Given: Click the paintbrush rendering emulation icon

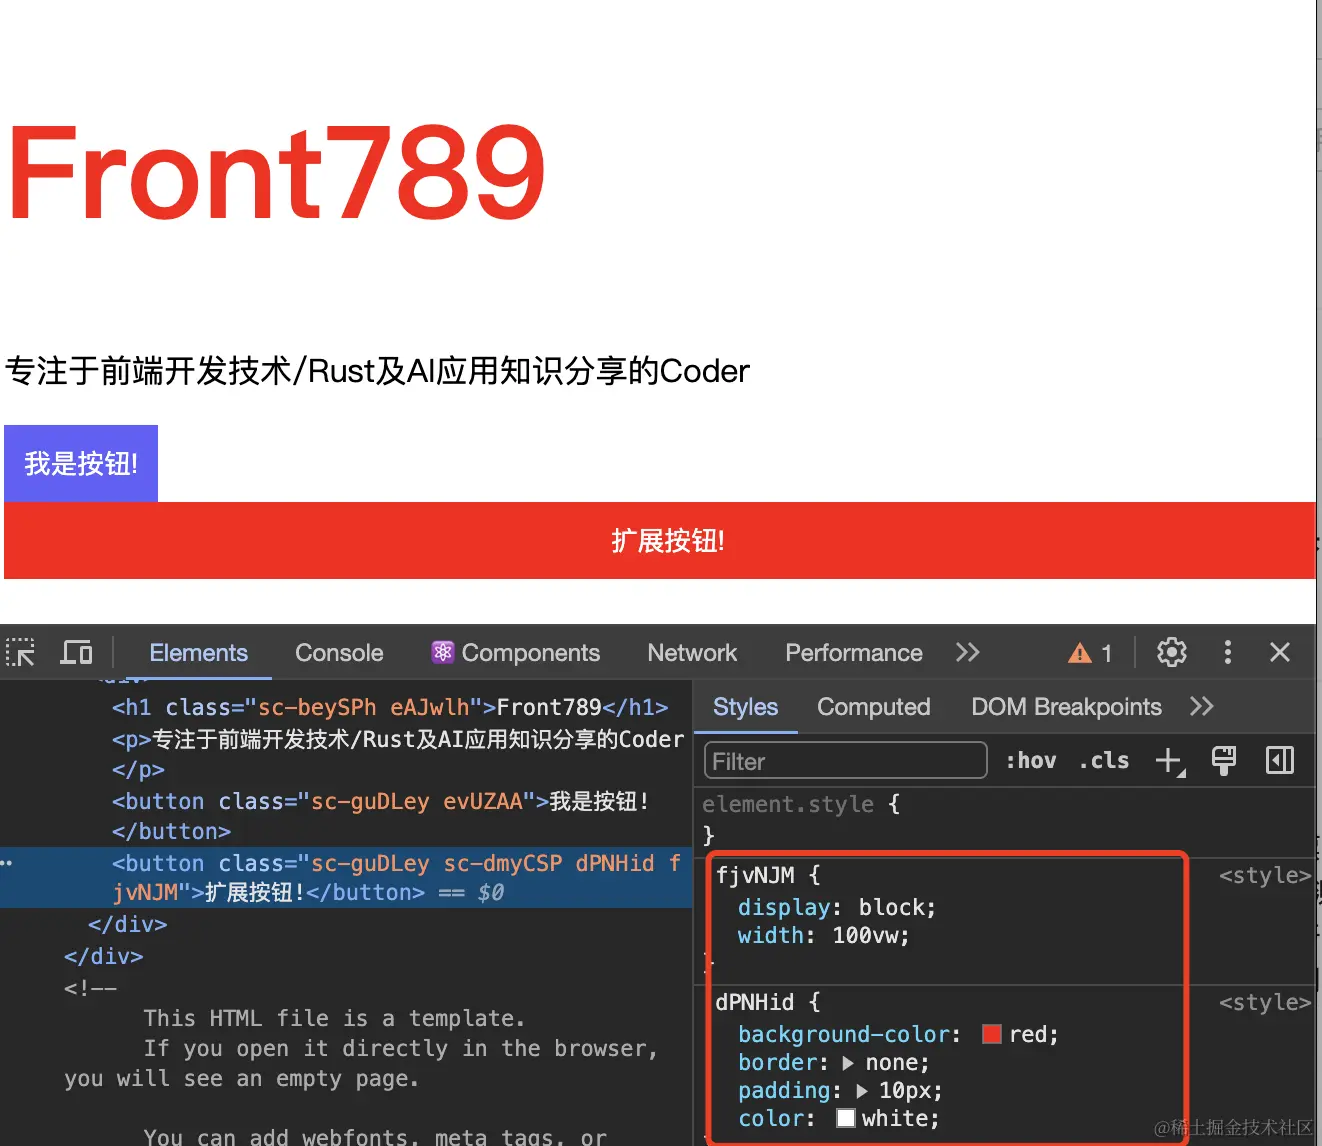Looking at the screenshot, I should point(1224,761).
